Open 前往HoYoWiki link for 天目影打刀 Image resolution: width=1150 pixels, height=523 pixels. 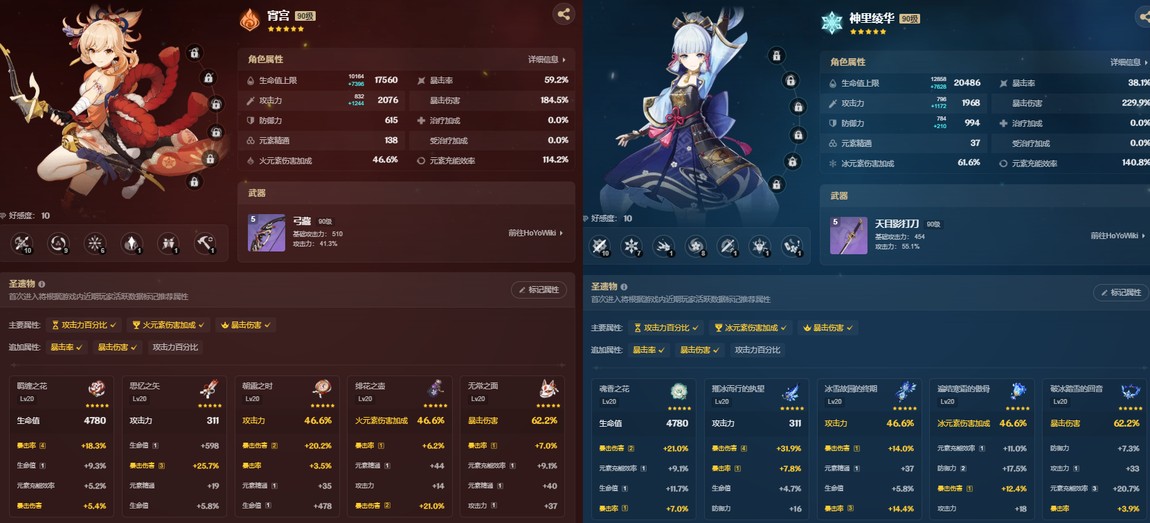click(1118, 235)
